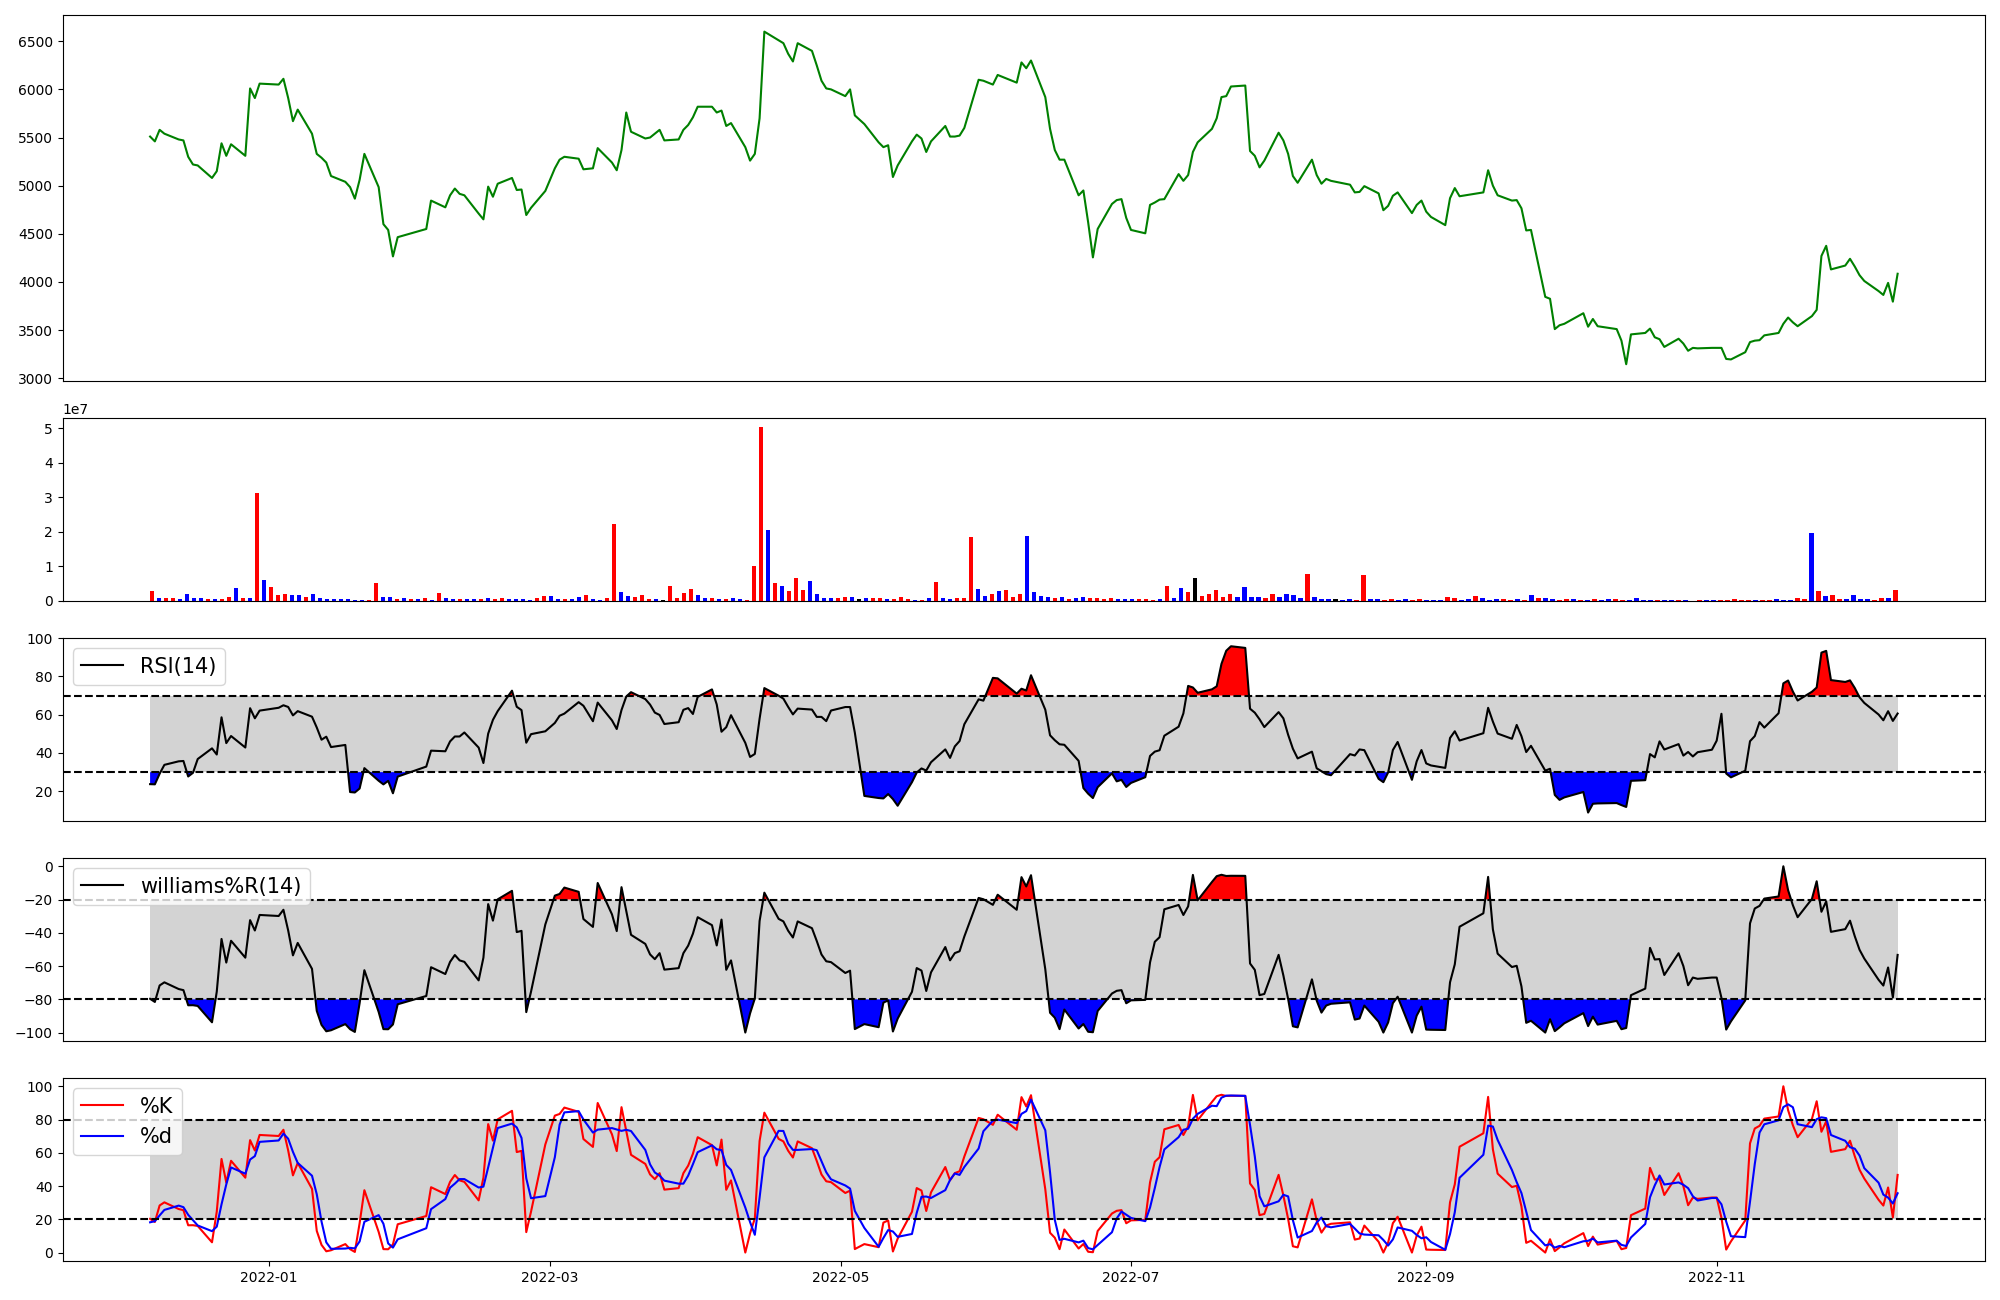Click the williams%R(14) legend label
The image size is (2000, 1300).
click(220, 886)
